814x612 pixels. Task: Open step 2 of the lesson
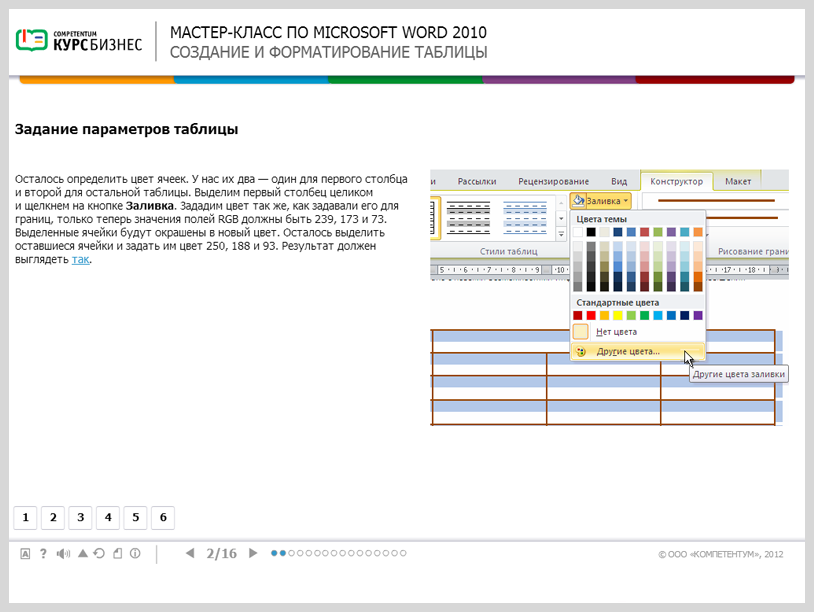tap(53, 518)
